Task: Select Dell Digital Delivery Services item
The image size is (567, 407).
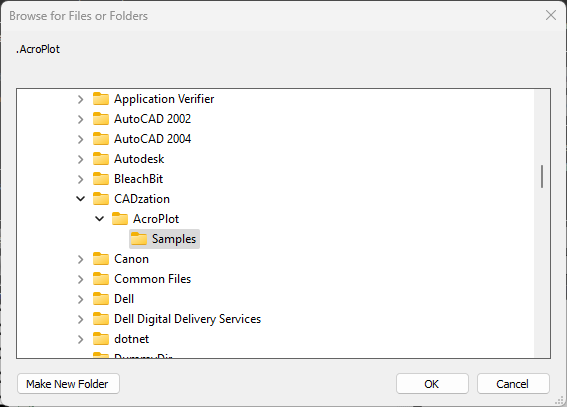Action: [x=187, y=319]
